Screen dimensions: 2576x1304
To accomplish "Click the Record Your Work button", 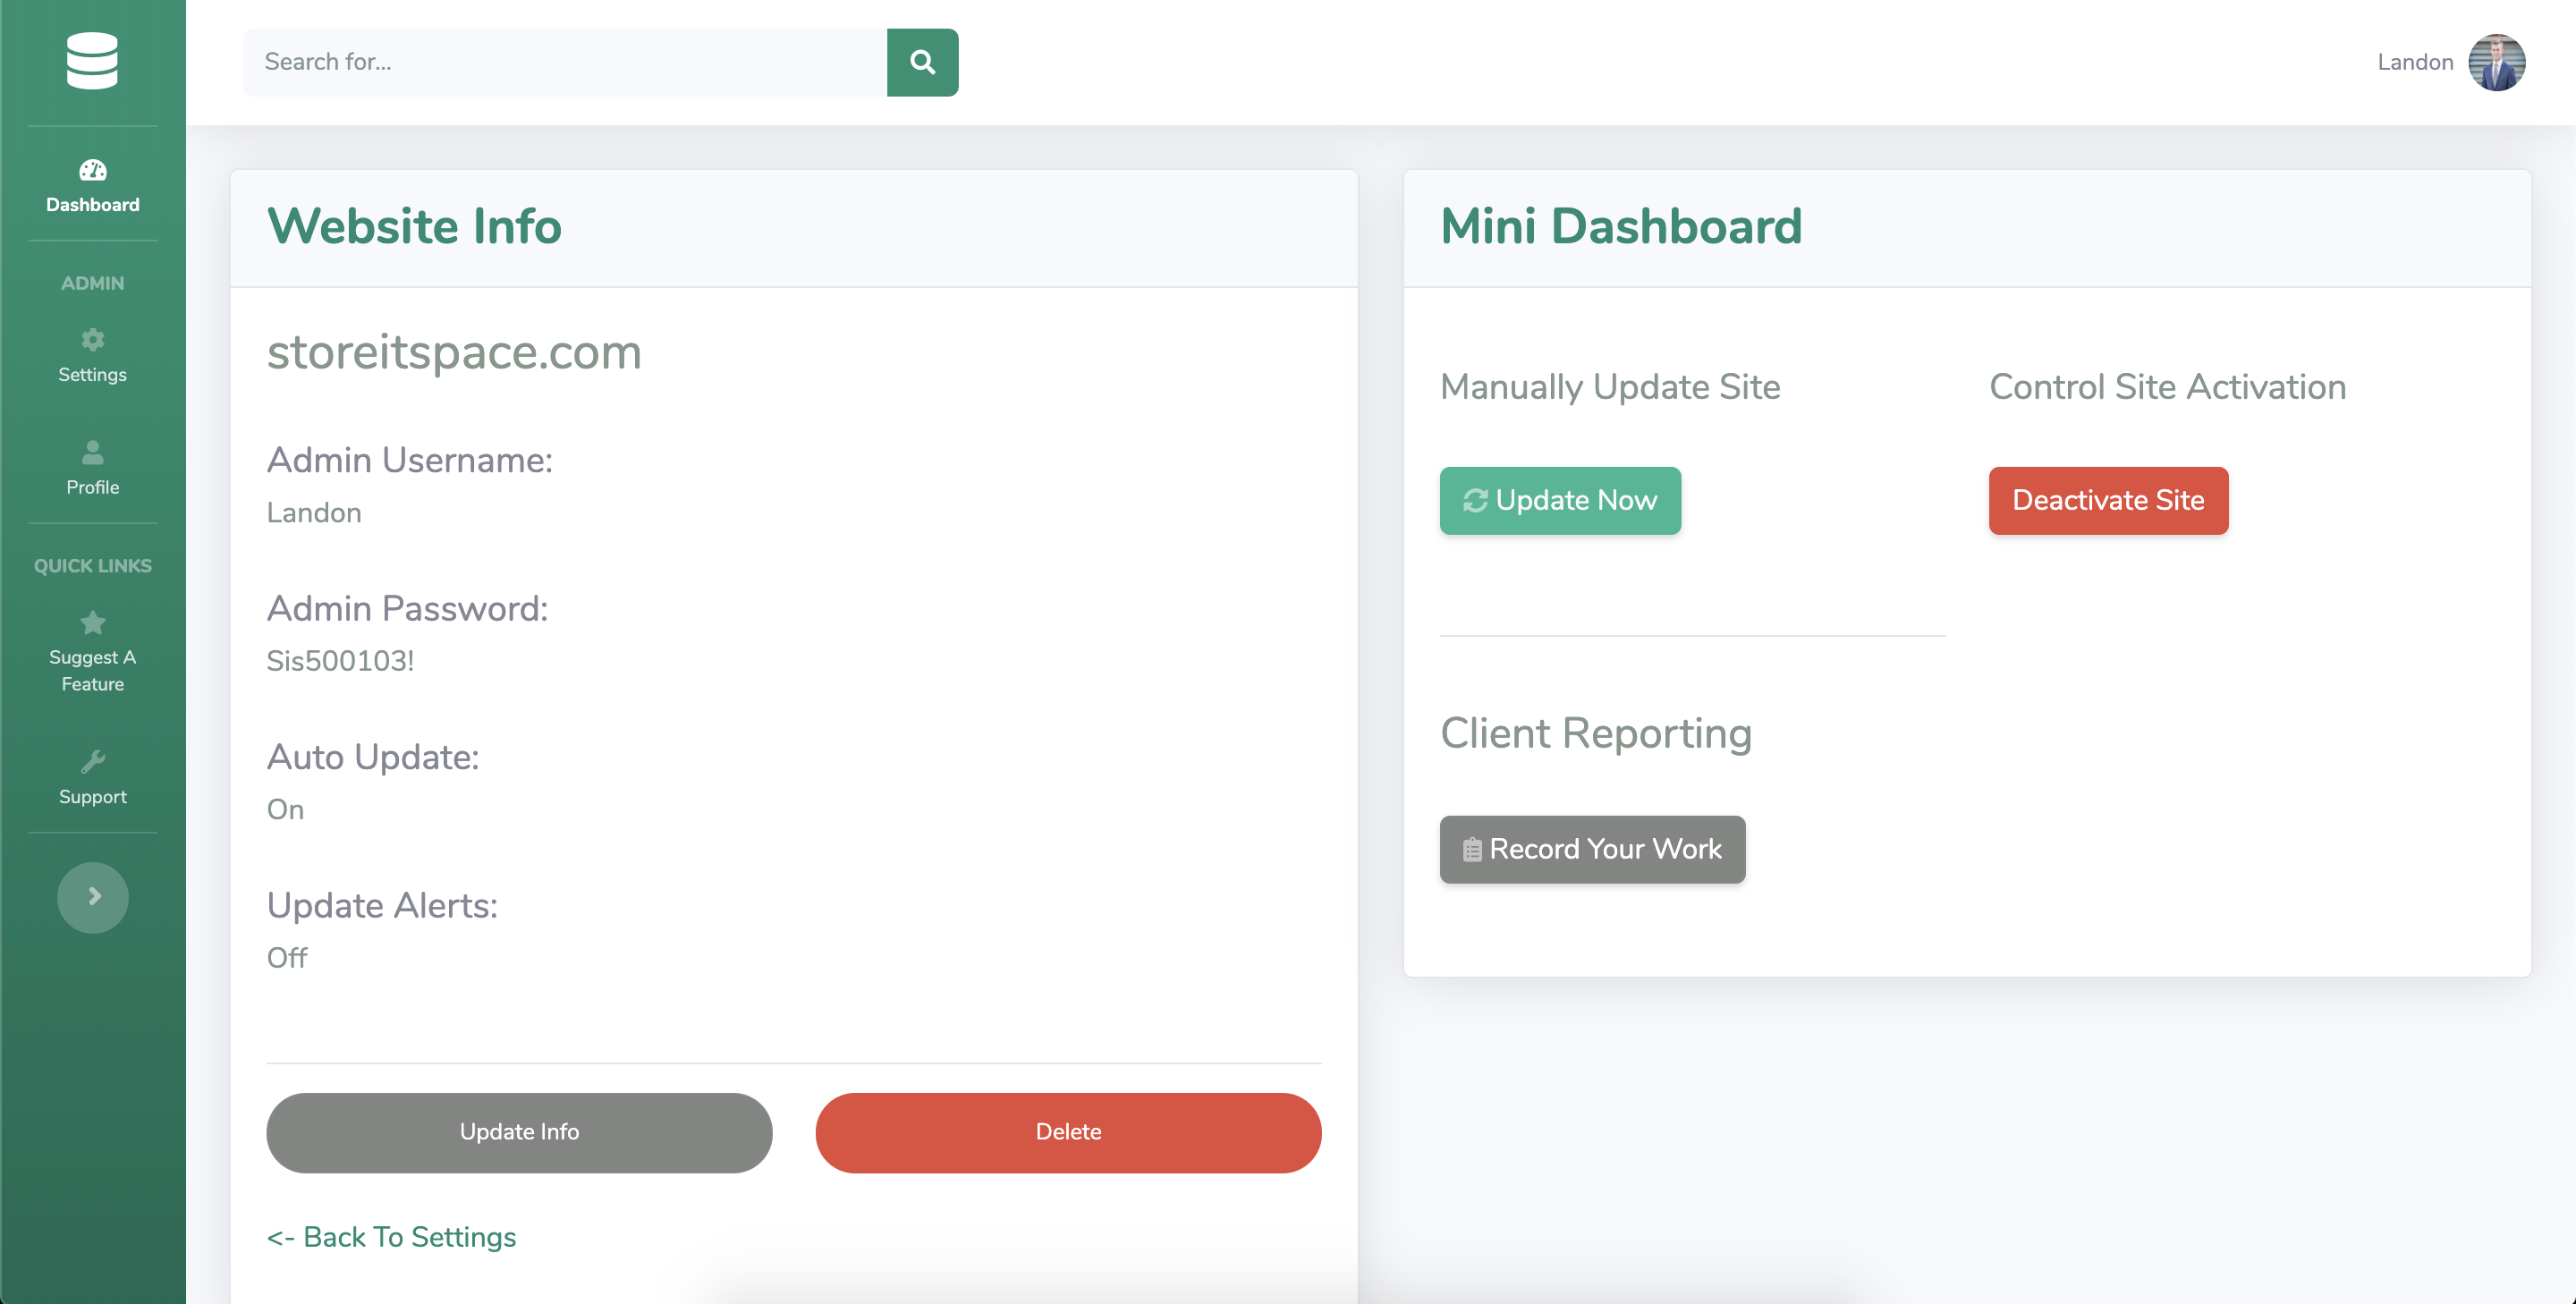I will [1592, 849].
